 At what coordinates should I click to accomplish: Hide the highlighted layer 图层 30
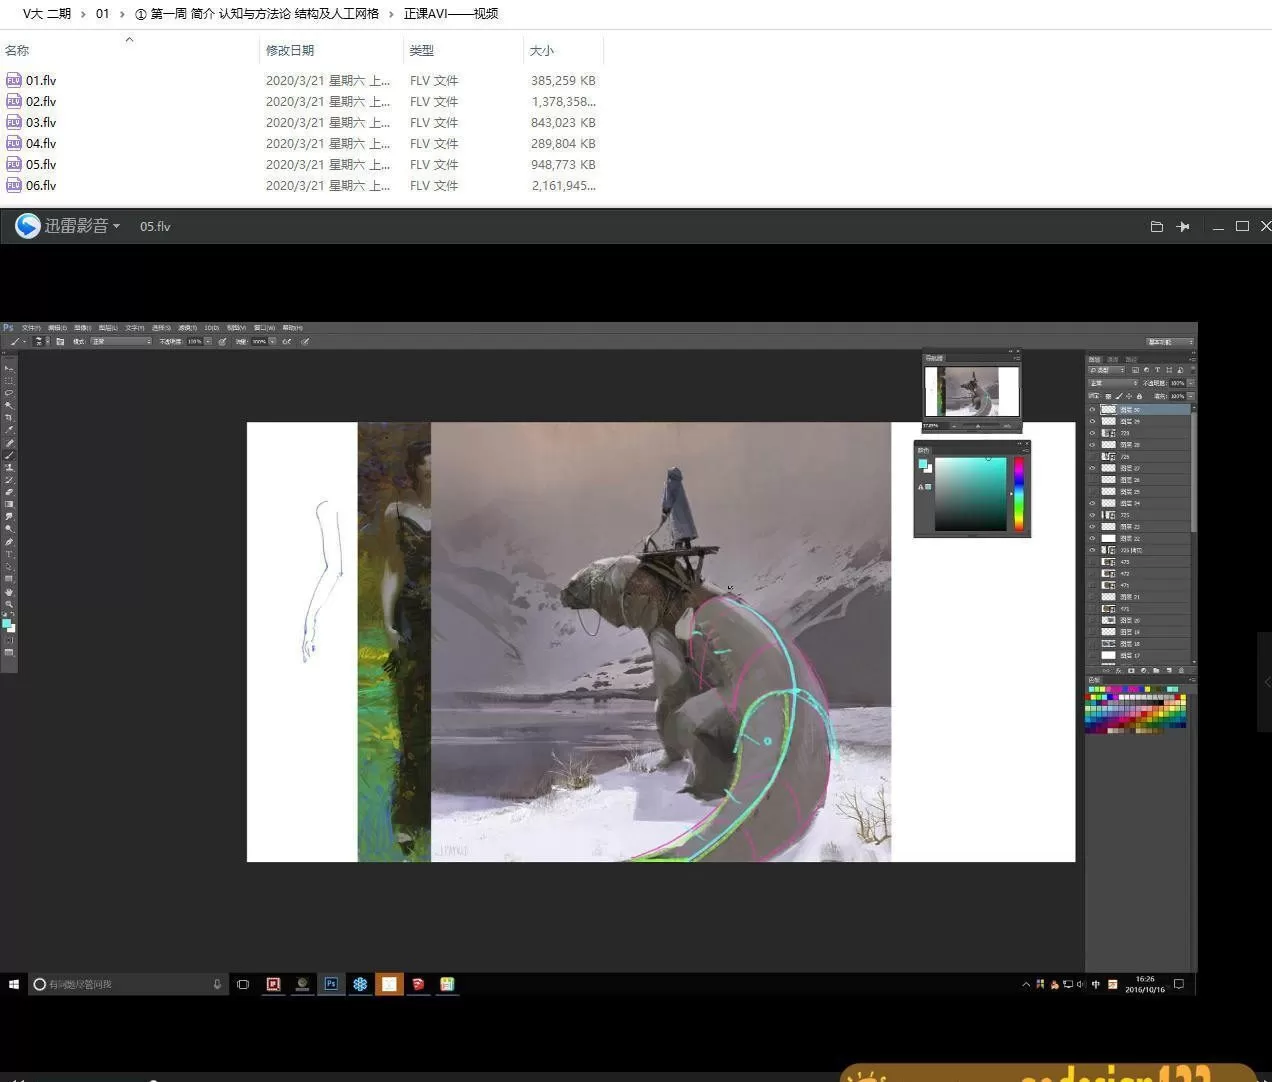click(1092, 409)
